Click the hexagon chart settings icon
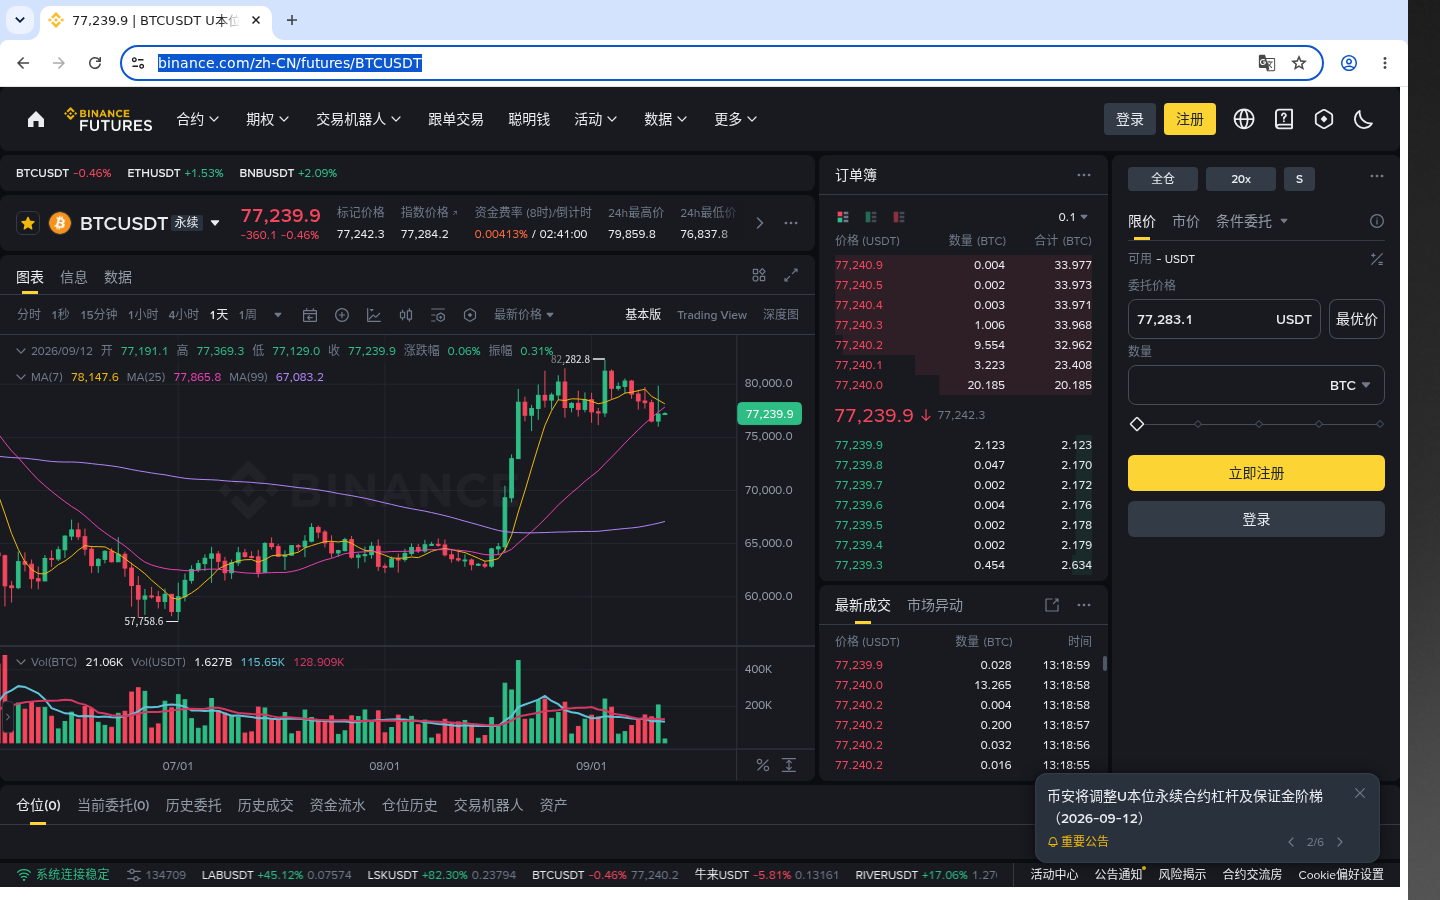The height and width of the screenshot is (900, 1440). pyautogui.click(x=470, y=315)
